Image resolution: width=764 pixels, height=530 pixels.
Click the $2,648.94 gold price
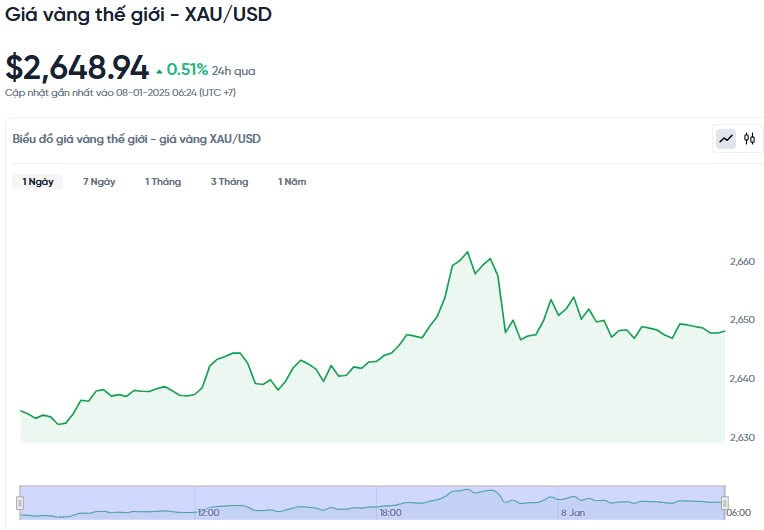77,67
